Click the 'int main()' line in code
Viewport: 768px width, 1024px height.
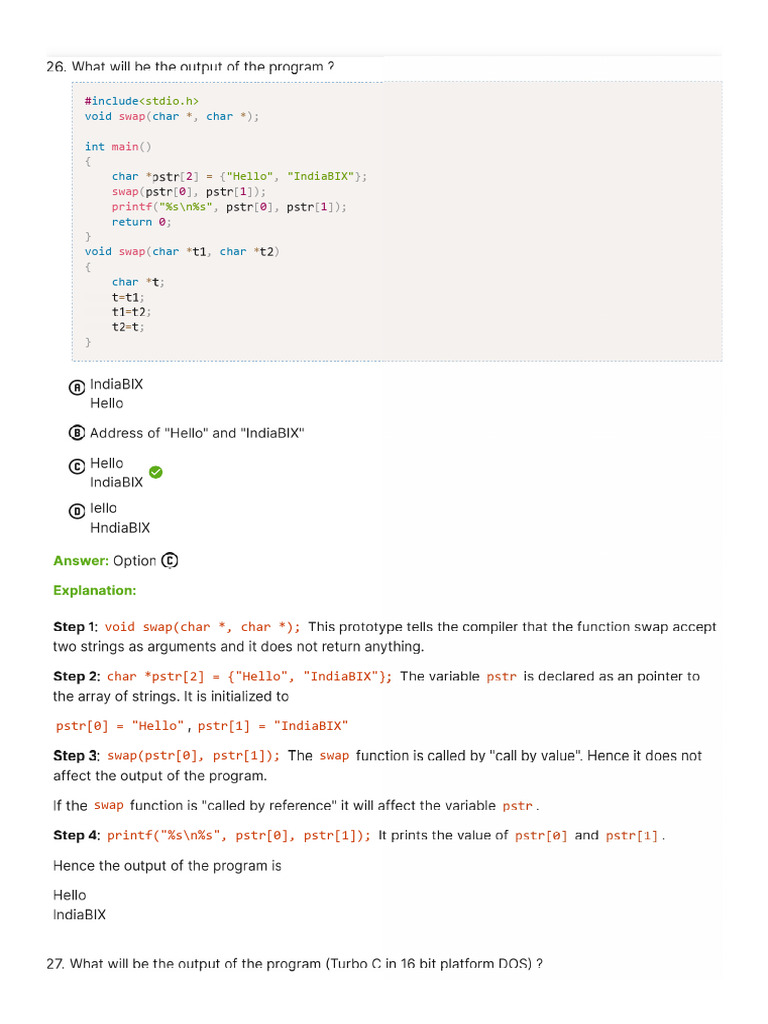tap(118, 147)
